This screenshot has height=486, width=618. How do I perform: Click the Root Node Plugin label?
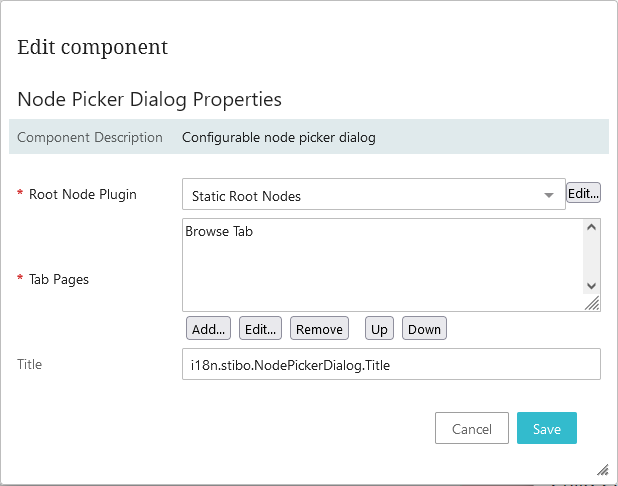(x=82, y=194)
